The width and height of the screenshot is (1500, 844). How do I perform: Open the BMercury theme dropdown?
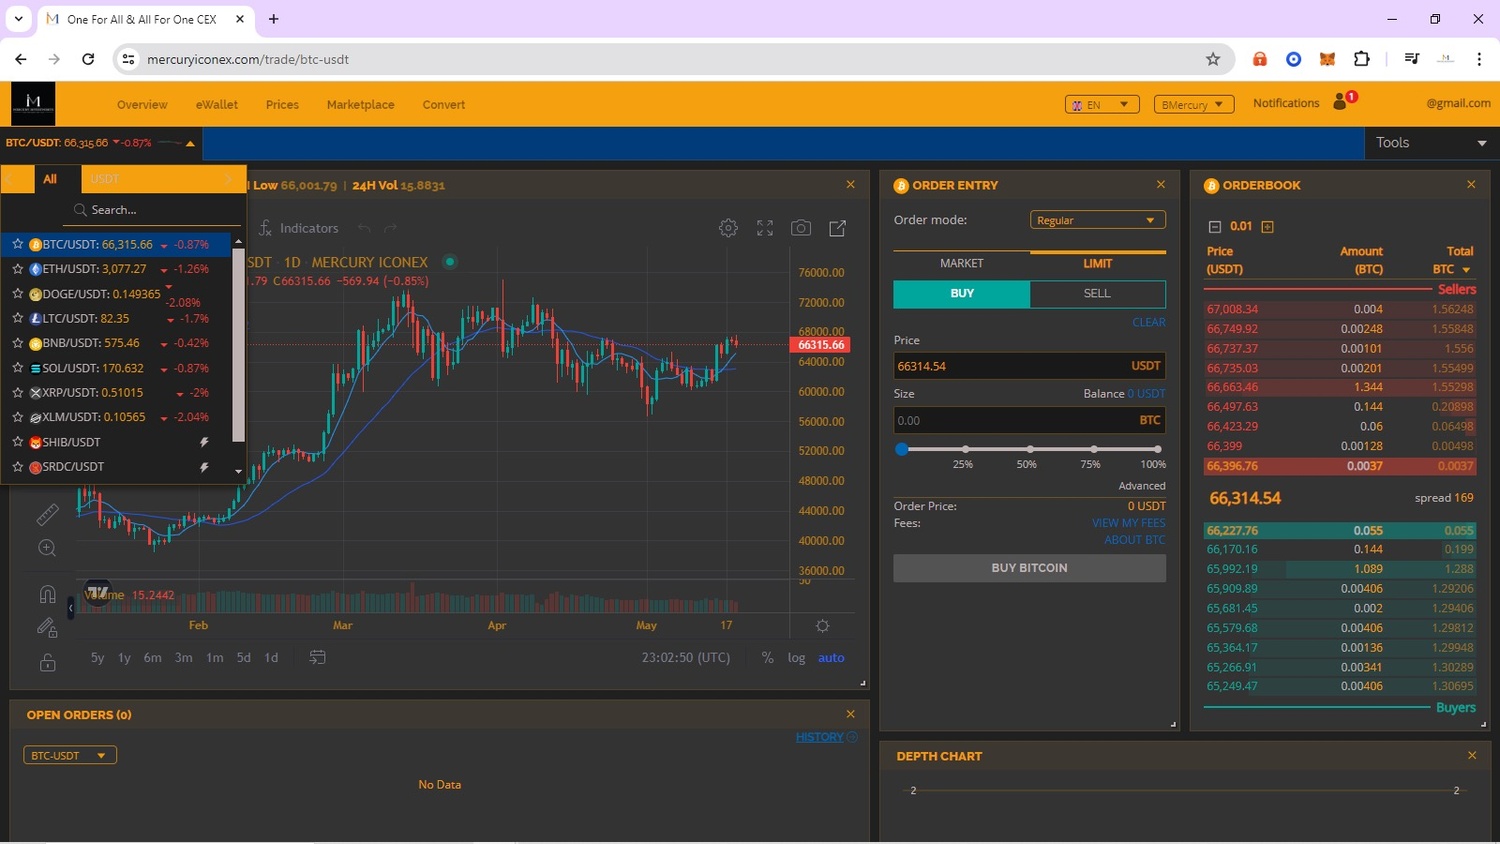tap(1194, 104)
